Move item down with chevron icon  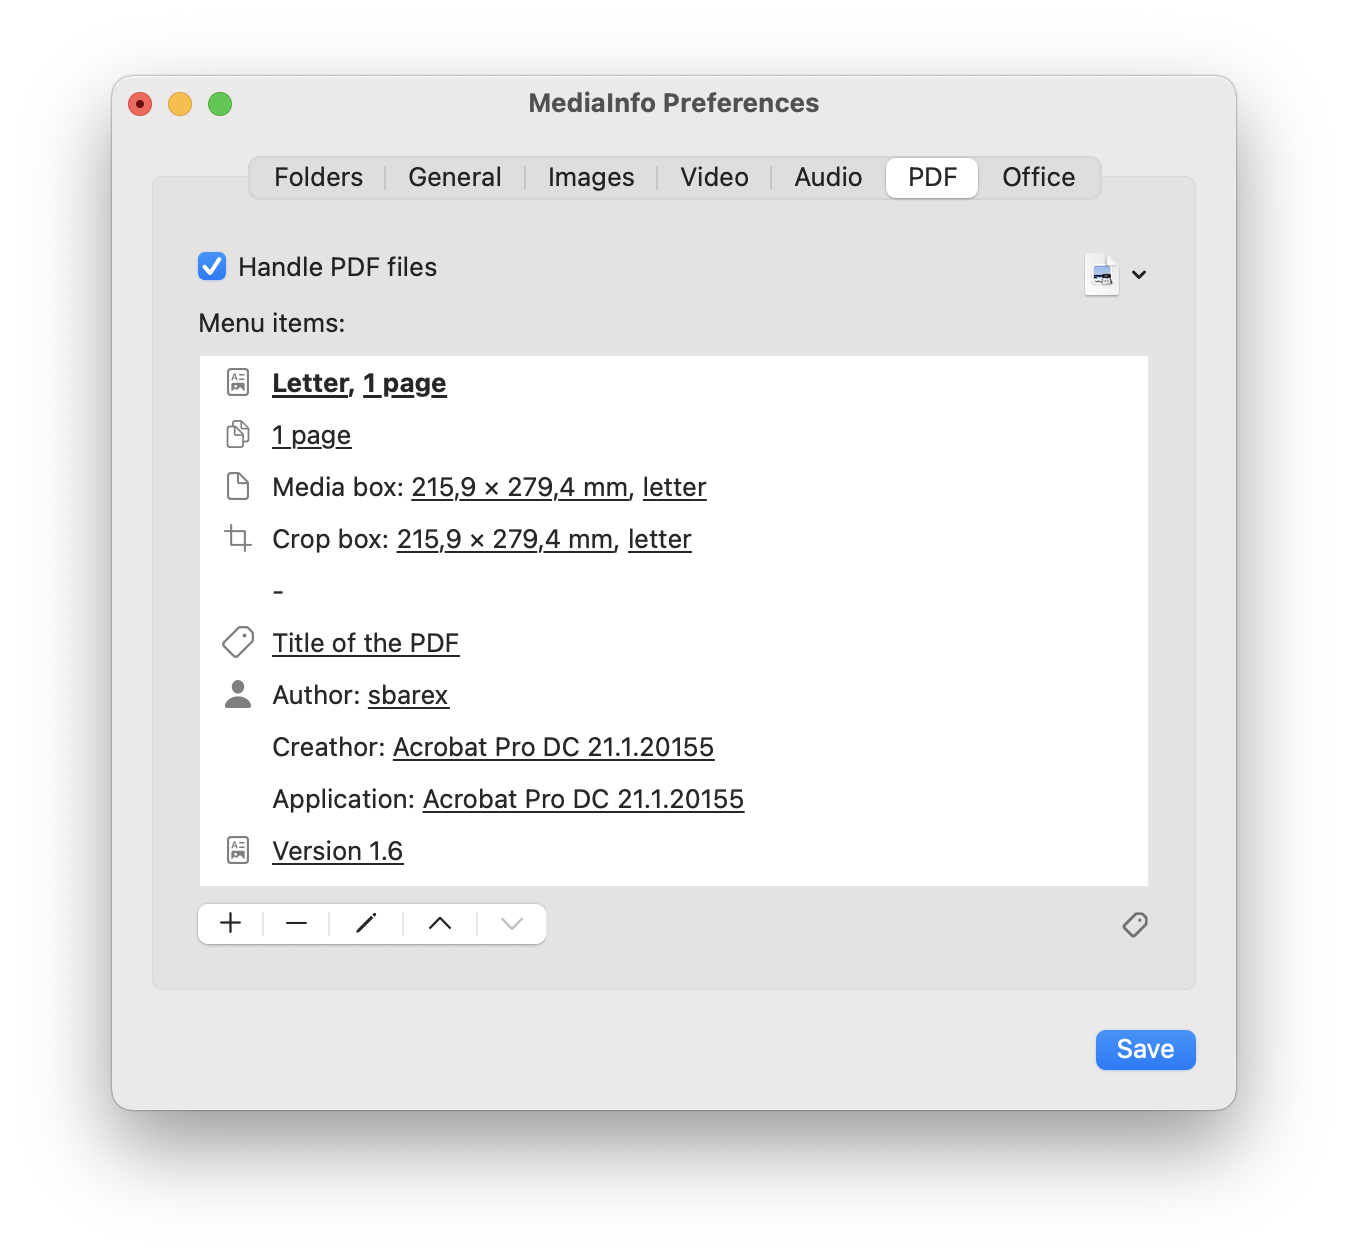pos(512,923)
